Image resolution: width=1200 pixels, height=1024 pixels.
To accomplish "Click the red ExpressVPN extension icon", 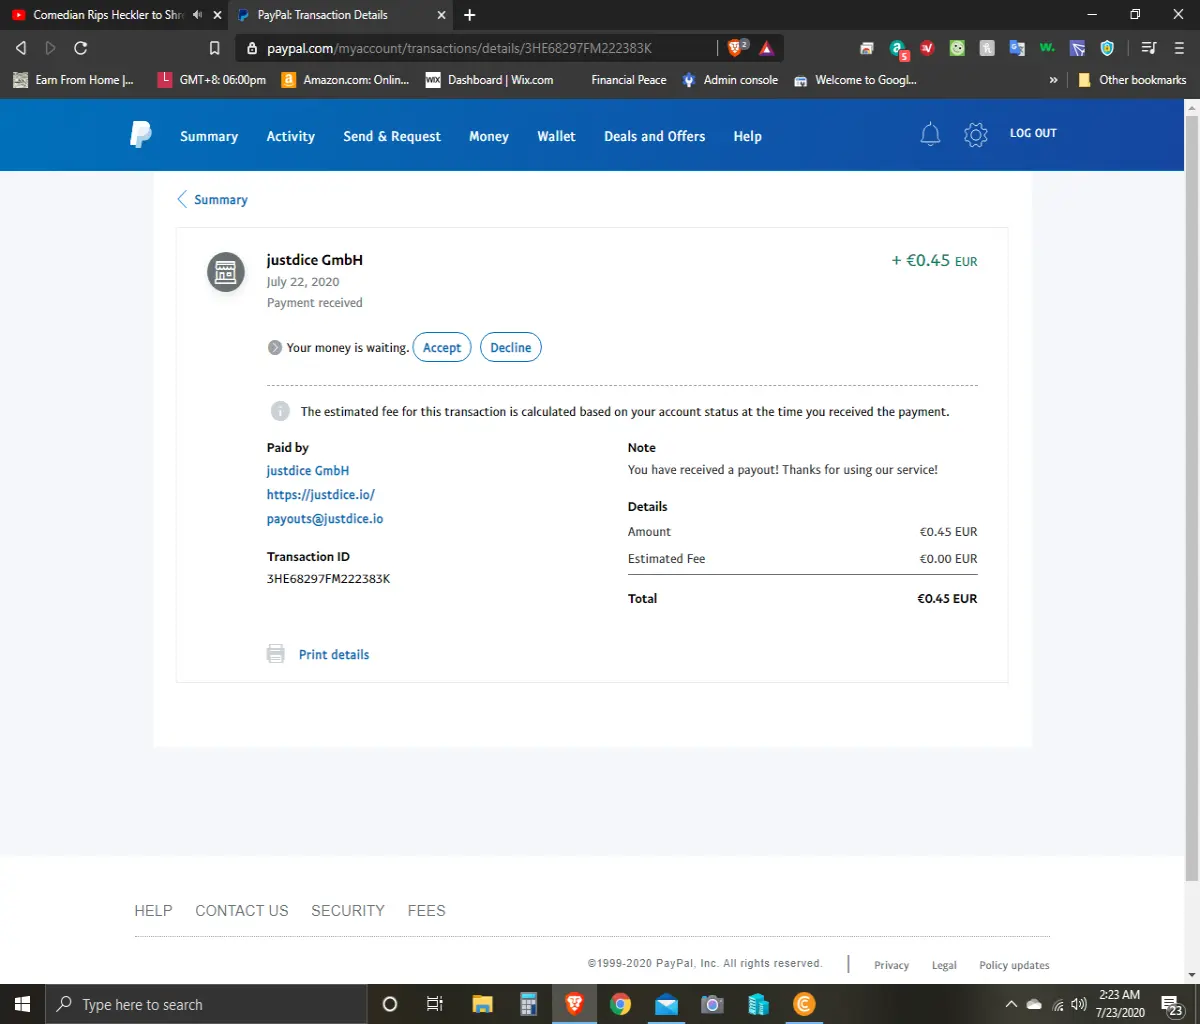I will pos(927,47).
